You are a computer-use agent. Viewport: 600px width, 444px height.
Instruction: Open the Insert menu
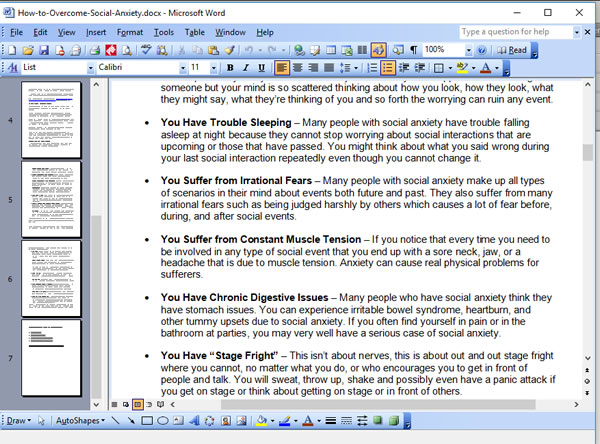pyautogui.click(x=96, y=33)
